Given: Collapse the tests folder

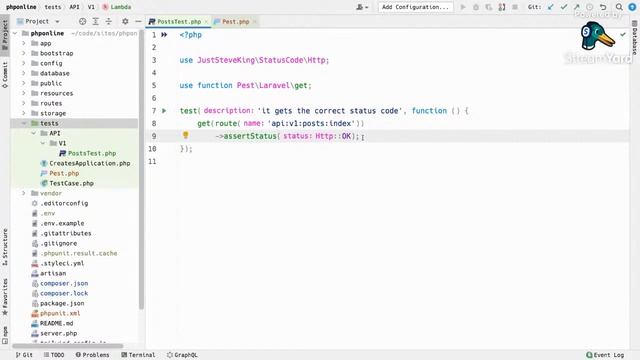Looking at the screenshot, I should (x=24, y=123).
